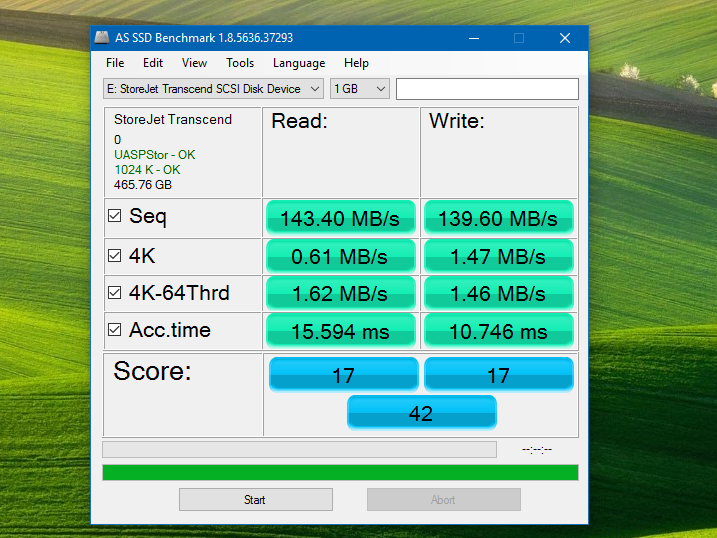Uncheck the Acc.time test checkbox
This screenshot has height=538, width=717.
tap(114, 330)
